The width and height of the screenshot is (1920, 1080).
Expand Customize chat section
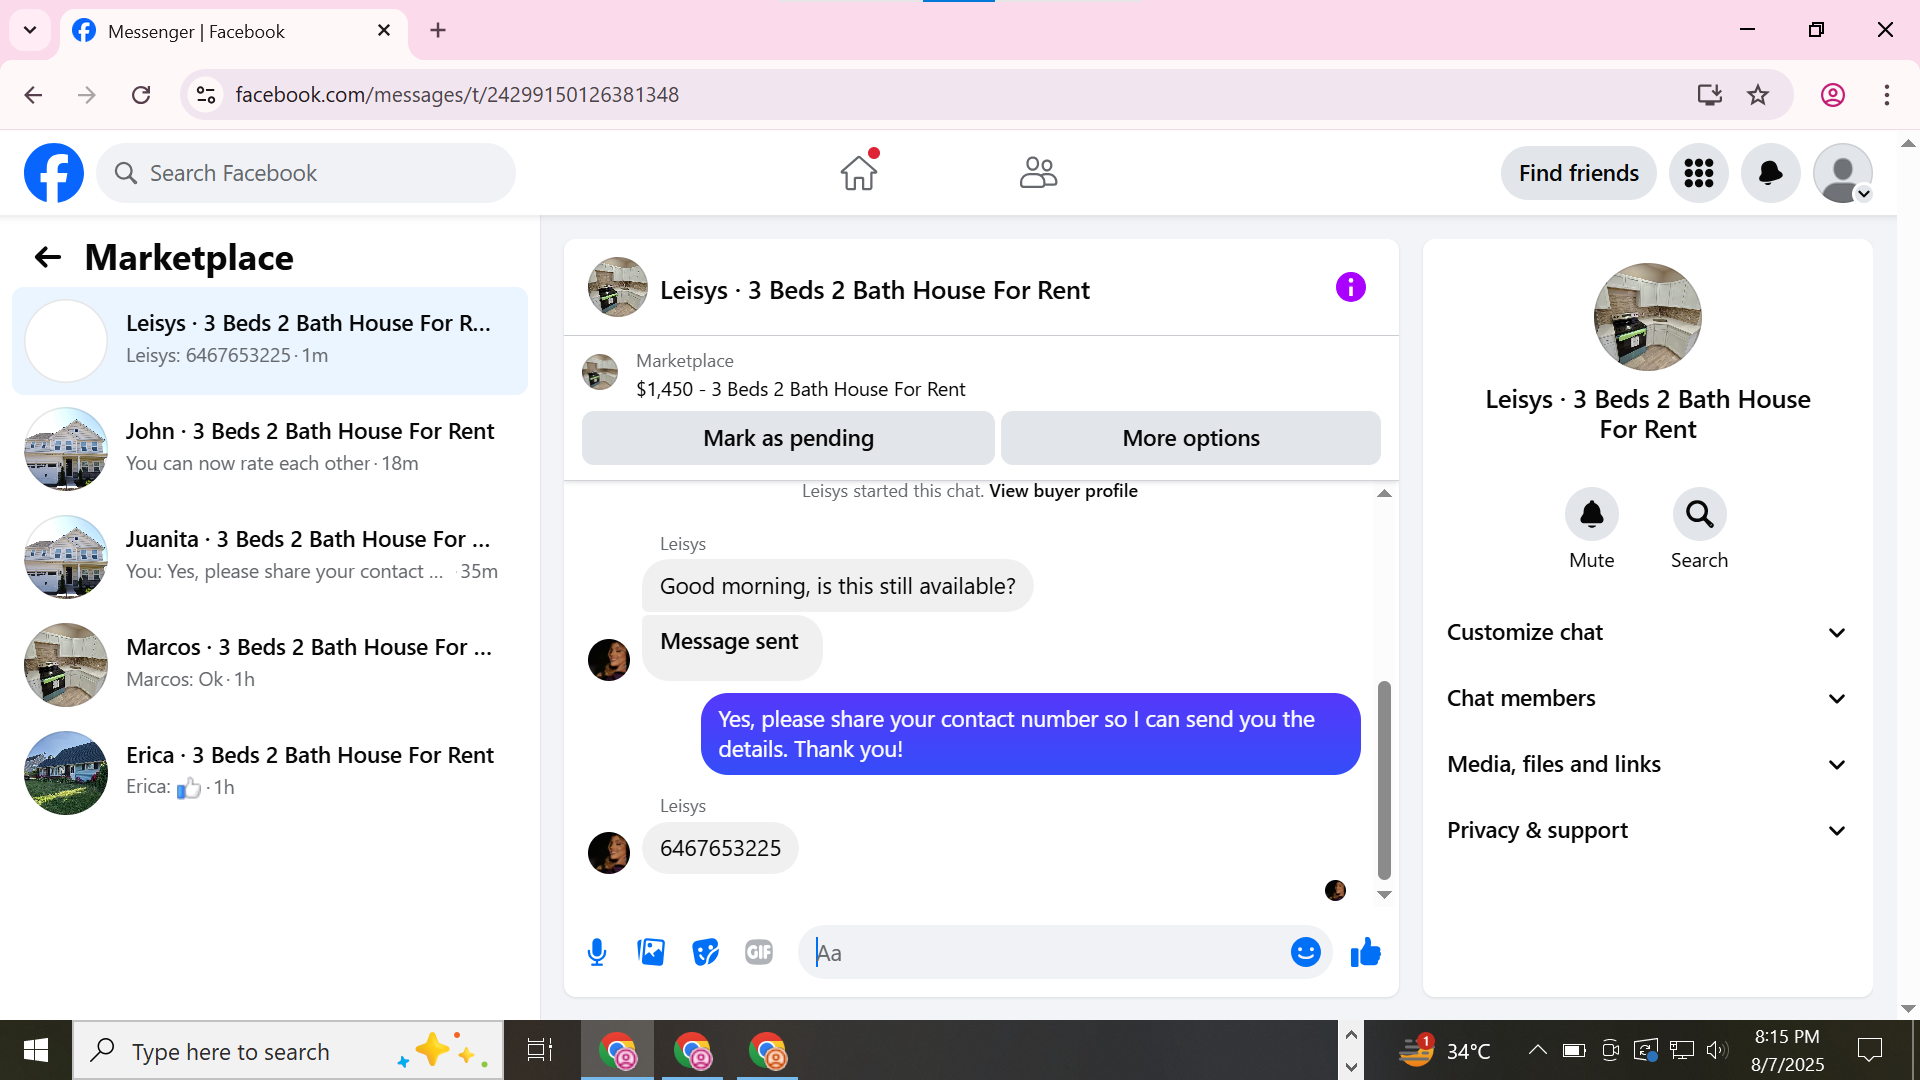(x=1647, y=633)
